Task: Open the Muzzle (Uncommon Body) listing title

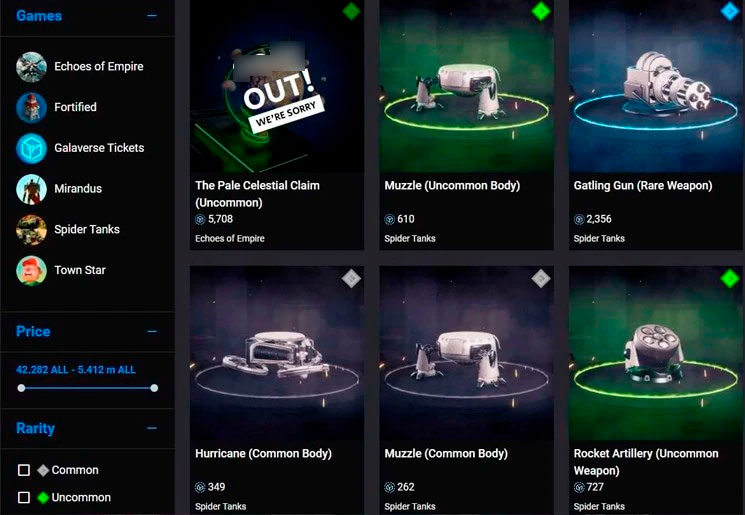Action: (x=452, y=185)
